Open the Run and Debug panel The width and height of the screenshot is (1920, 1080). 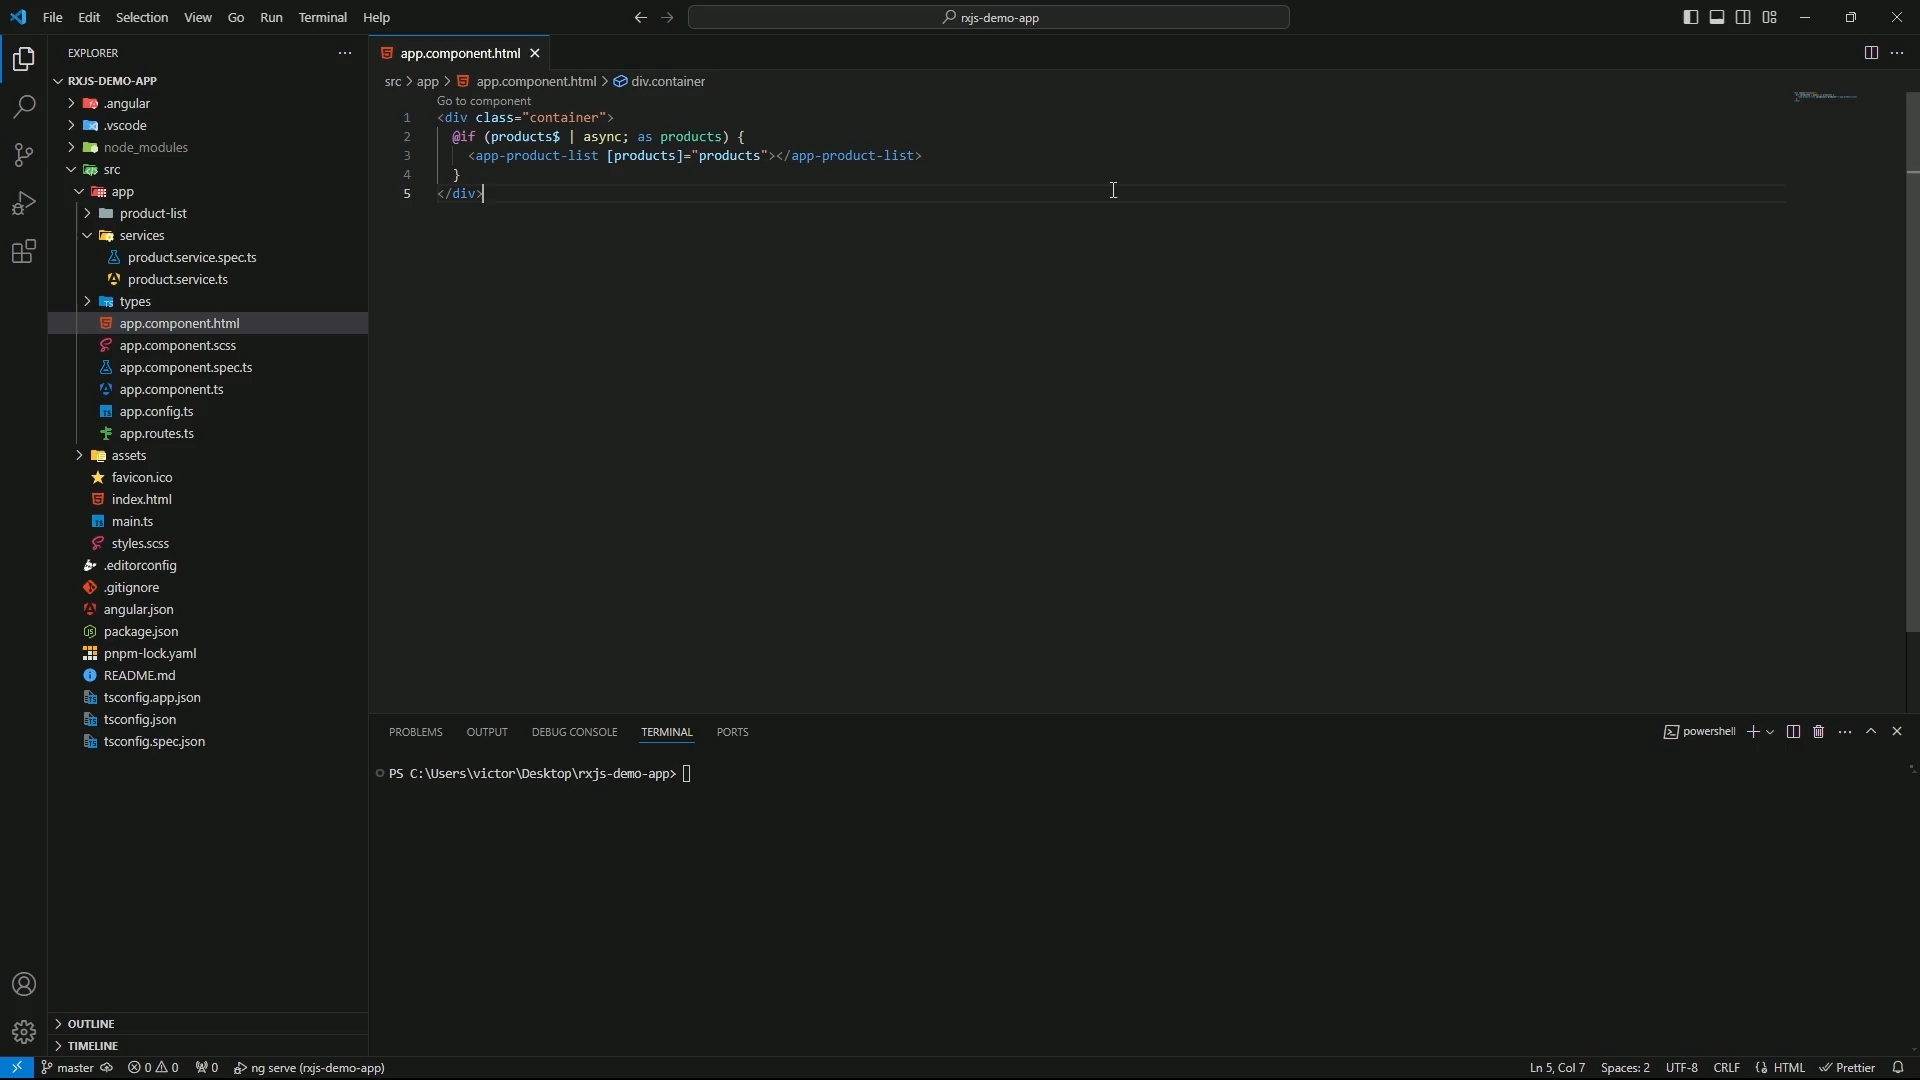pos(23,203)
